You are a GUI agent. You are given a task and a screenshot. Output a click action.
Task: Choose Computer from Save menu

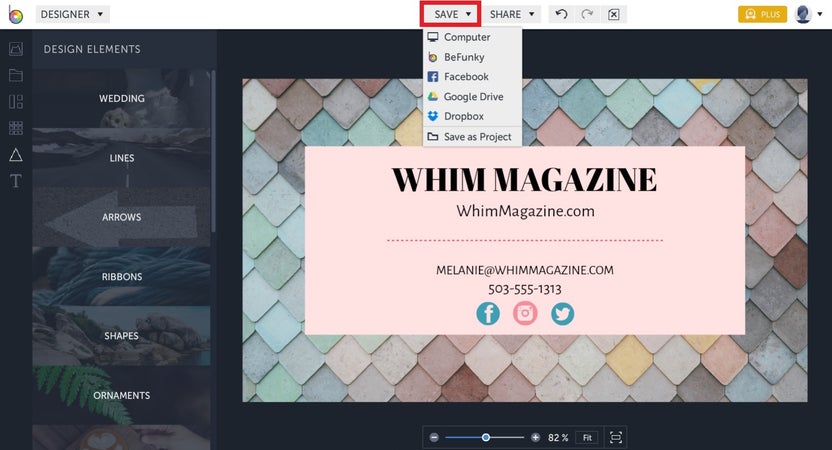[472, 37]
